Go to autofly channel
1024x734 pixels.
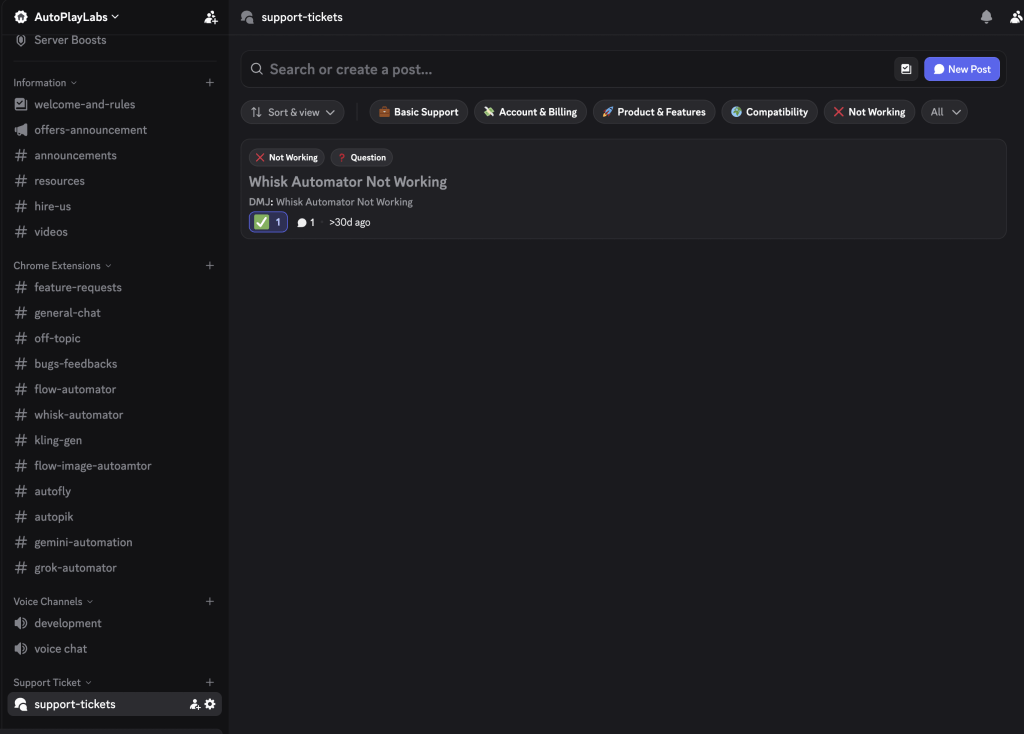114,491
